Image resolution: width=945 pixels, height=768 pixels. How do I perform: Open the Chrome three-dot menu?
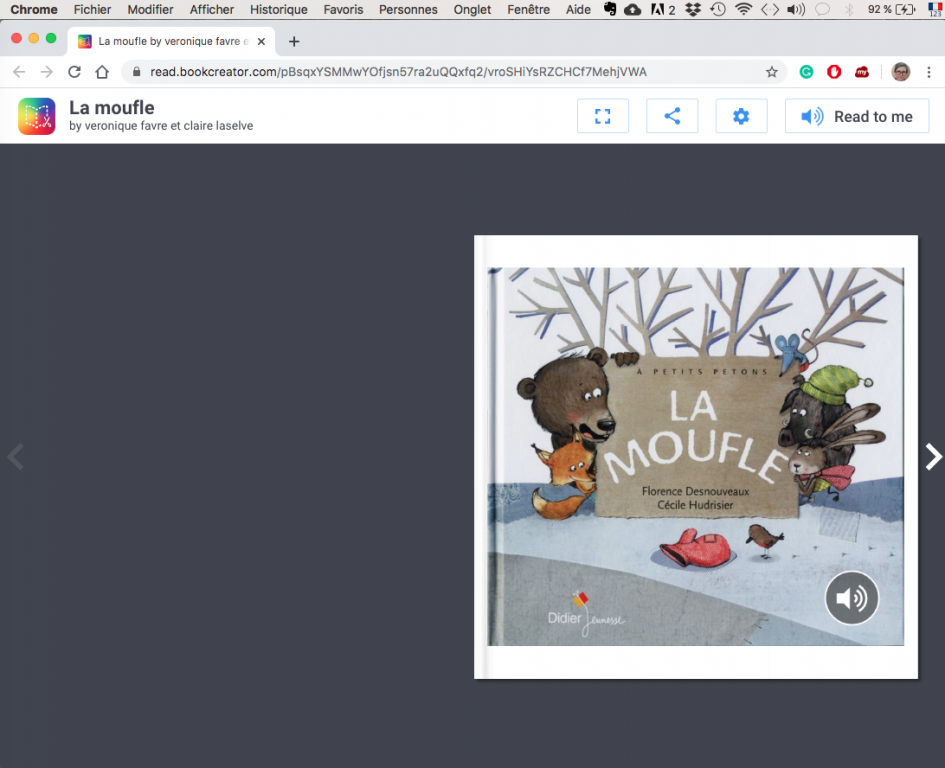click(929, 72)
